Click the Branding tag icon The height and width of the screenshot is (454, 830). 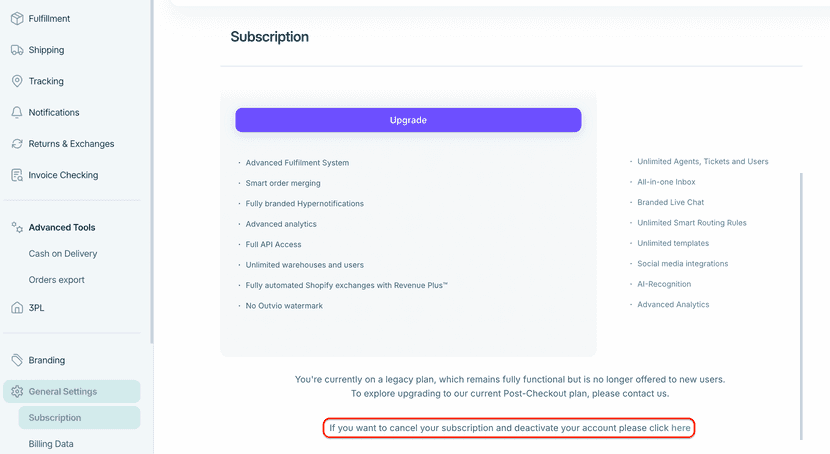click(17, 360)
